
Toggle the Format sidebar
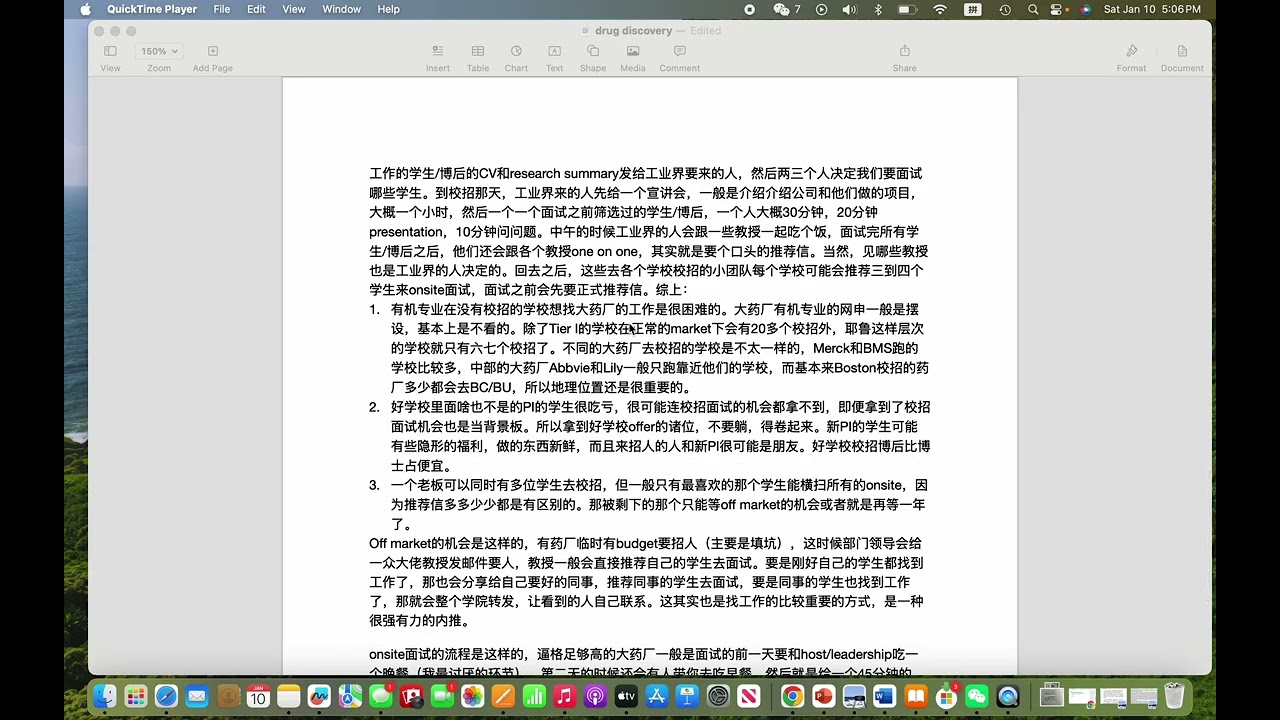pyautogui.click(x=1132, y=58)
